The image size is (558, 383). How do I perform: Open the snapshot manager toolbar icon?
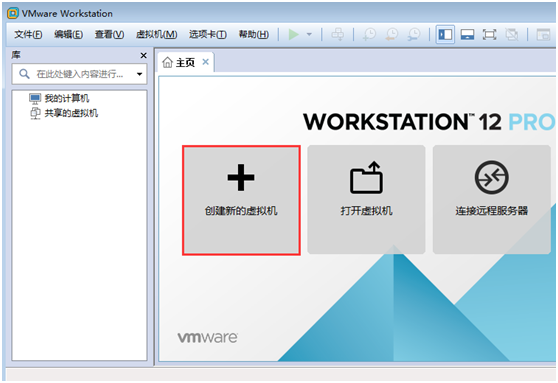(x=414, y=35)
